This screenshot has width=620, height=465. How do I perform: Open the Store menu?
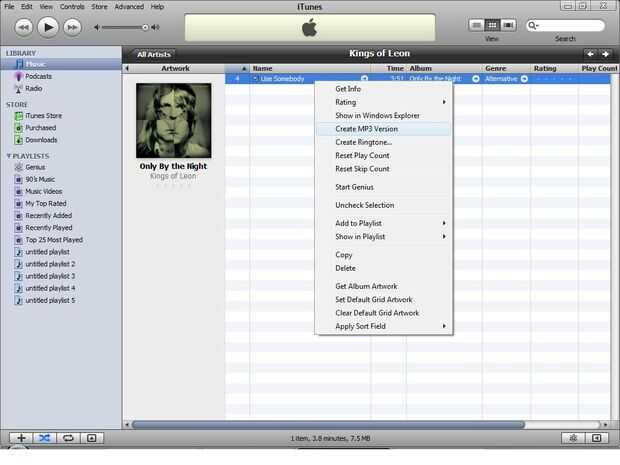tap(99, 7)
